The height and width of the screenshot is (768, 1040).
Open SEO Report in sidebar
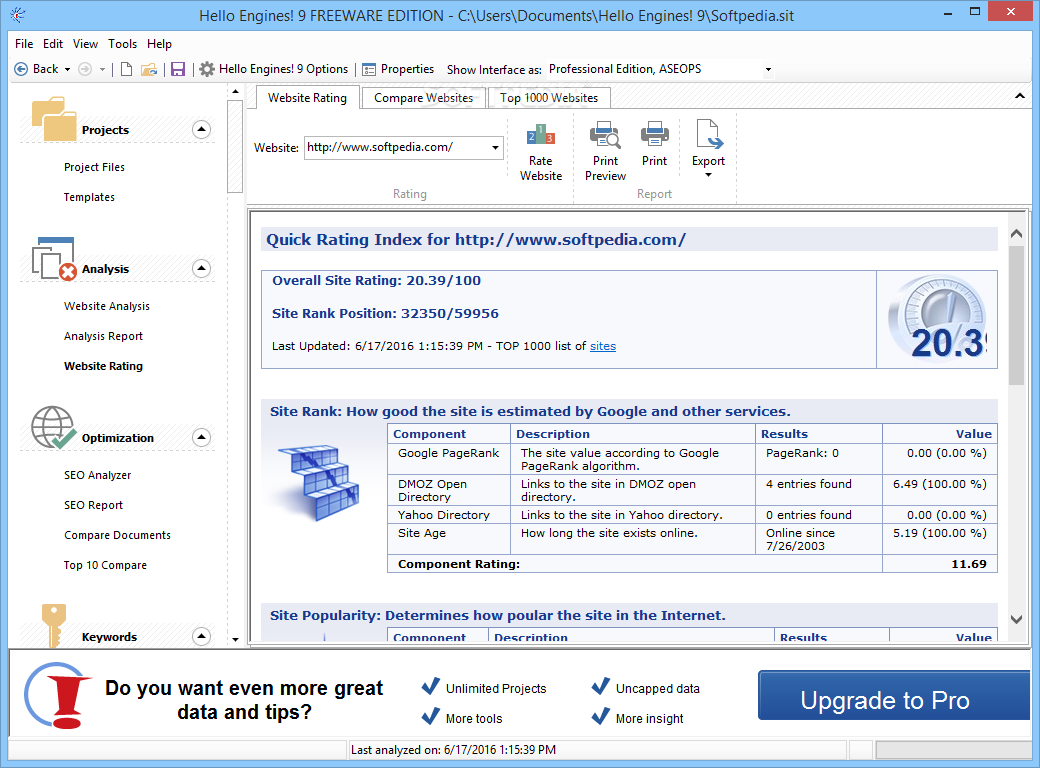94,505
